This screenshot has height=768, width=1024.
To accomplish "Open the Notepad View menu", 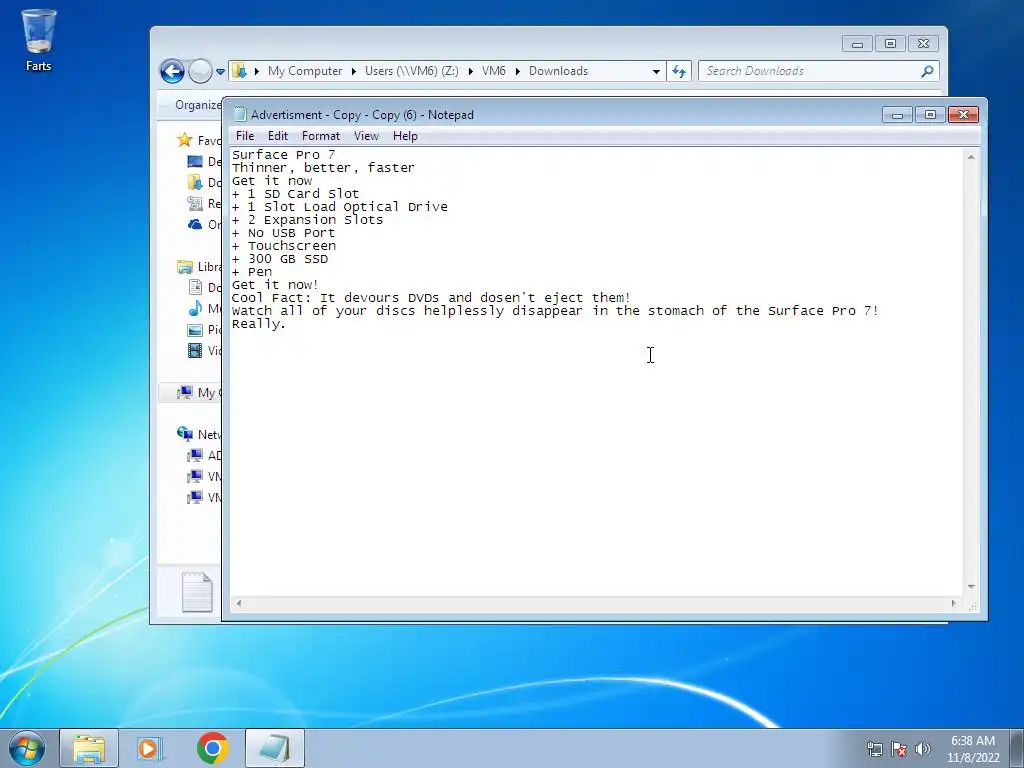I will [366, 136].
